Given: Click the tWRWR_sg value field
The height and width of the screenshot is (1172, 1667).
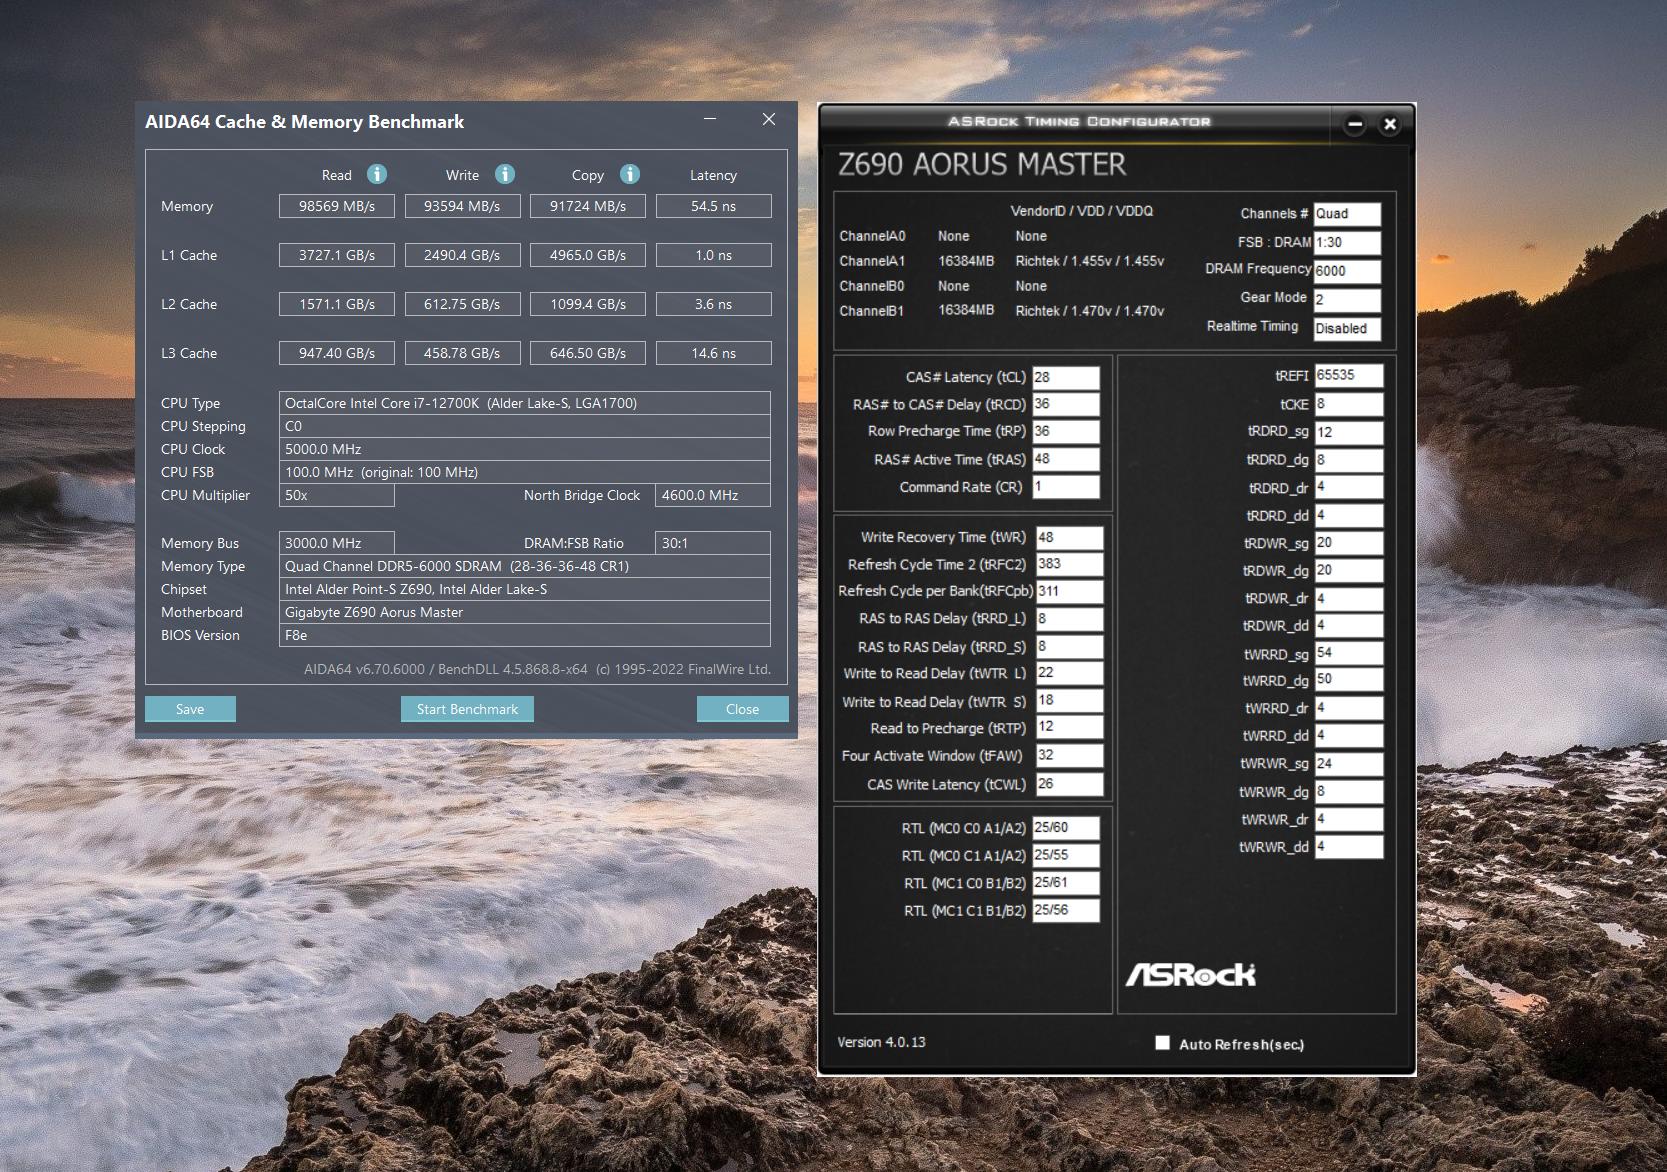Looking at the screenshot, I should (1348, 764).
